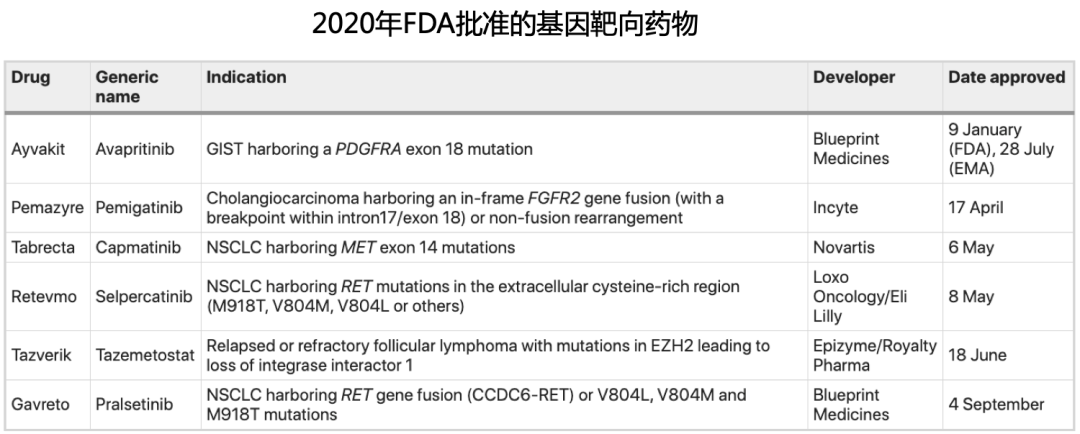This screenshot has height=434, width=1080.
Task: Click Tazemetostat in the table
Action: (x=145, y=355)
